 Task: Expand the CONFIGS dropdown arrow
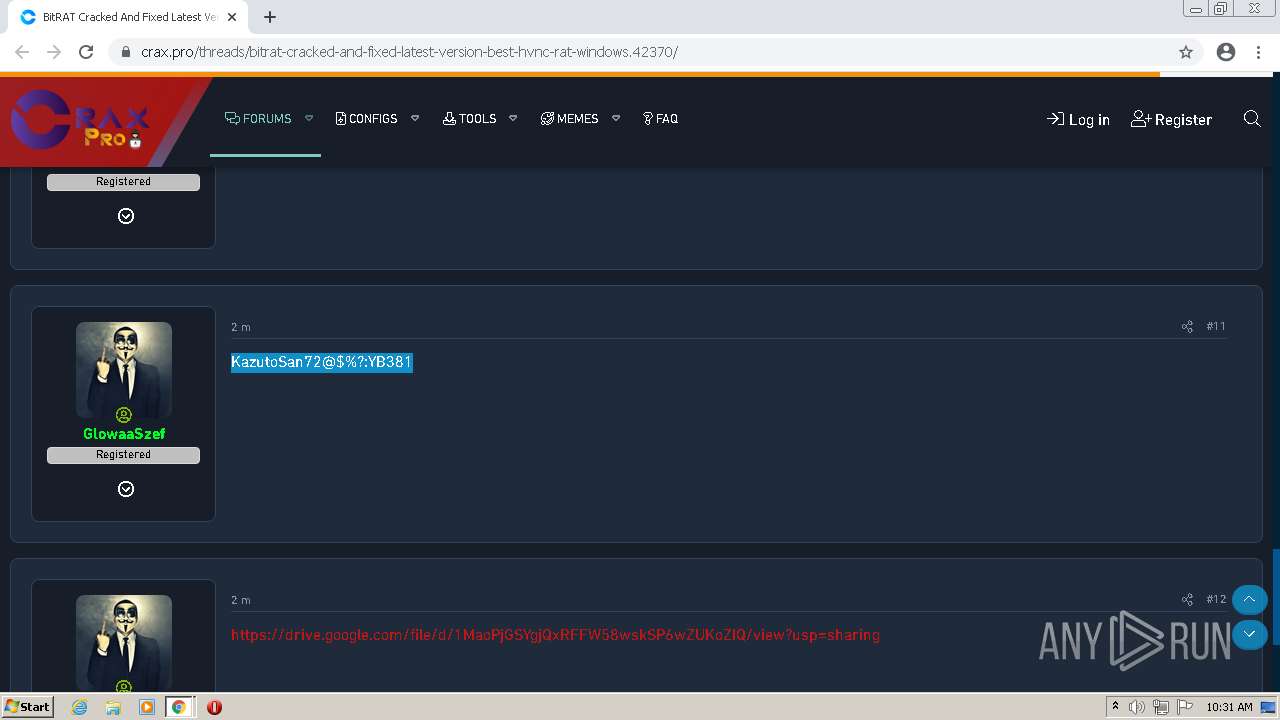pos(415,118)
